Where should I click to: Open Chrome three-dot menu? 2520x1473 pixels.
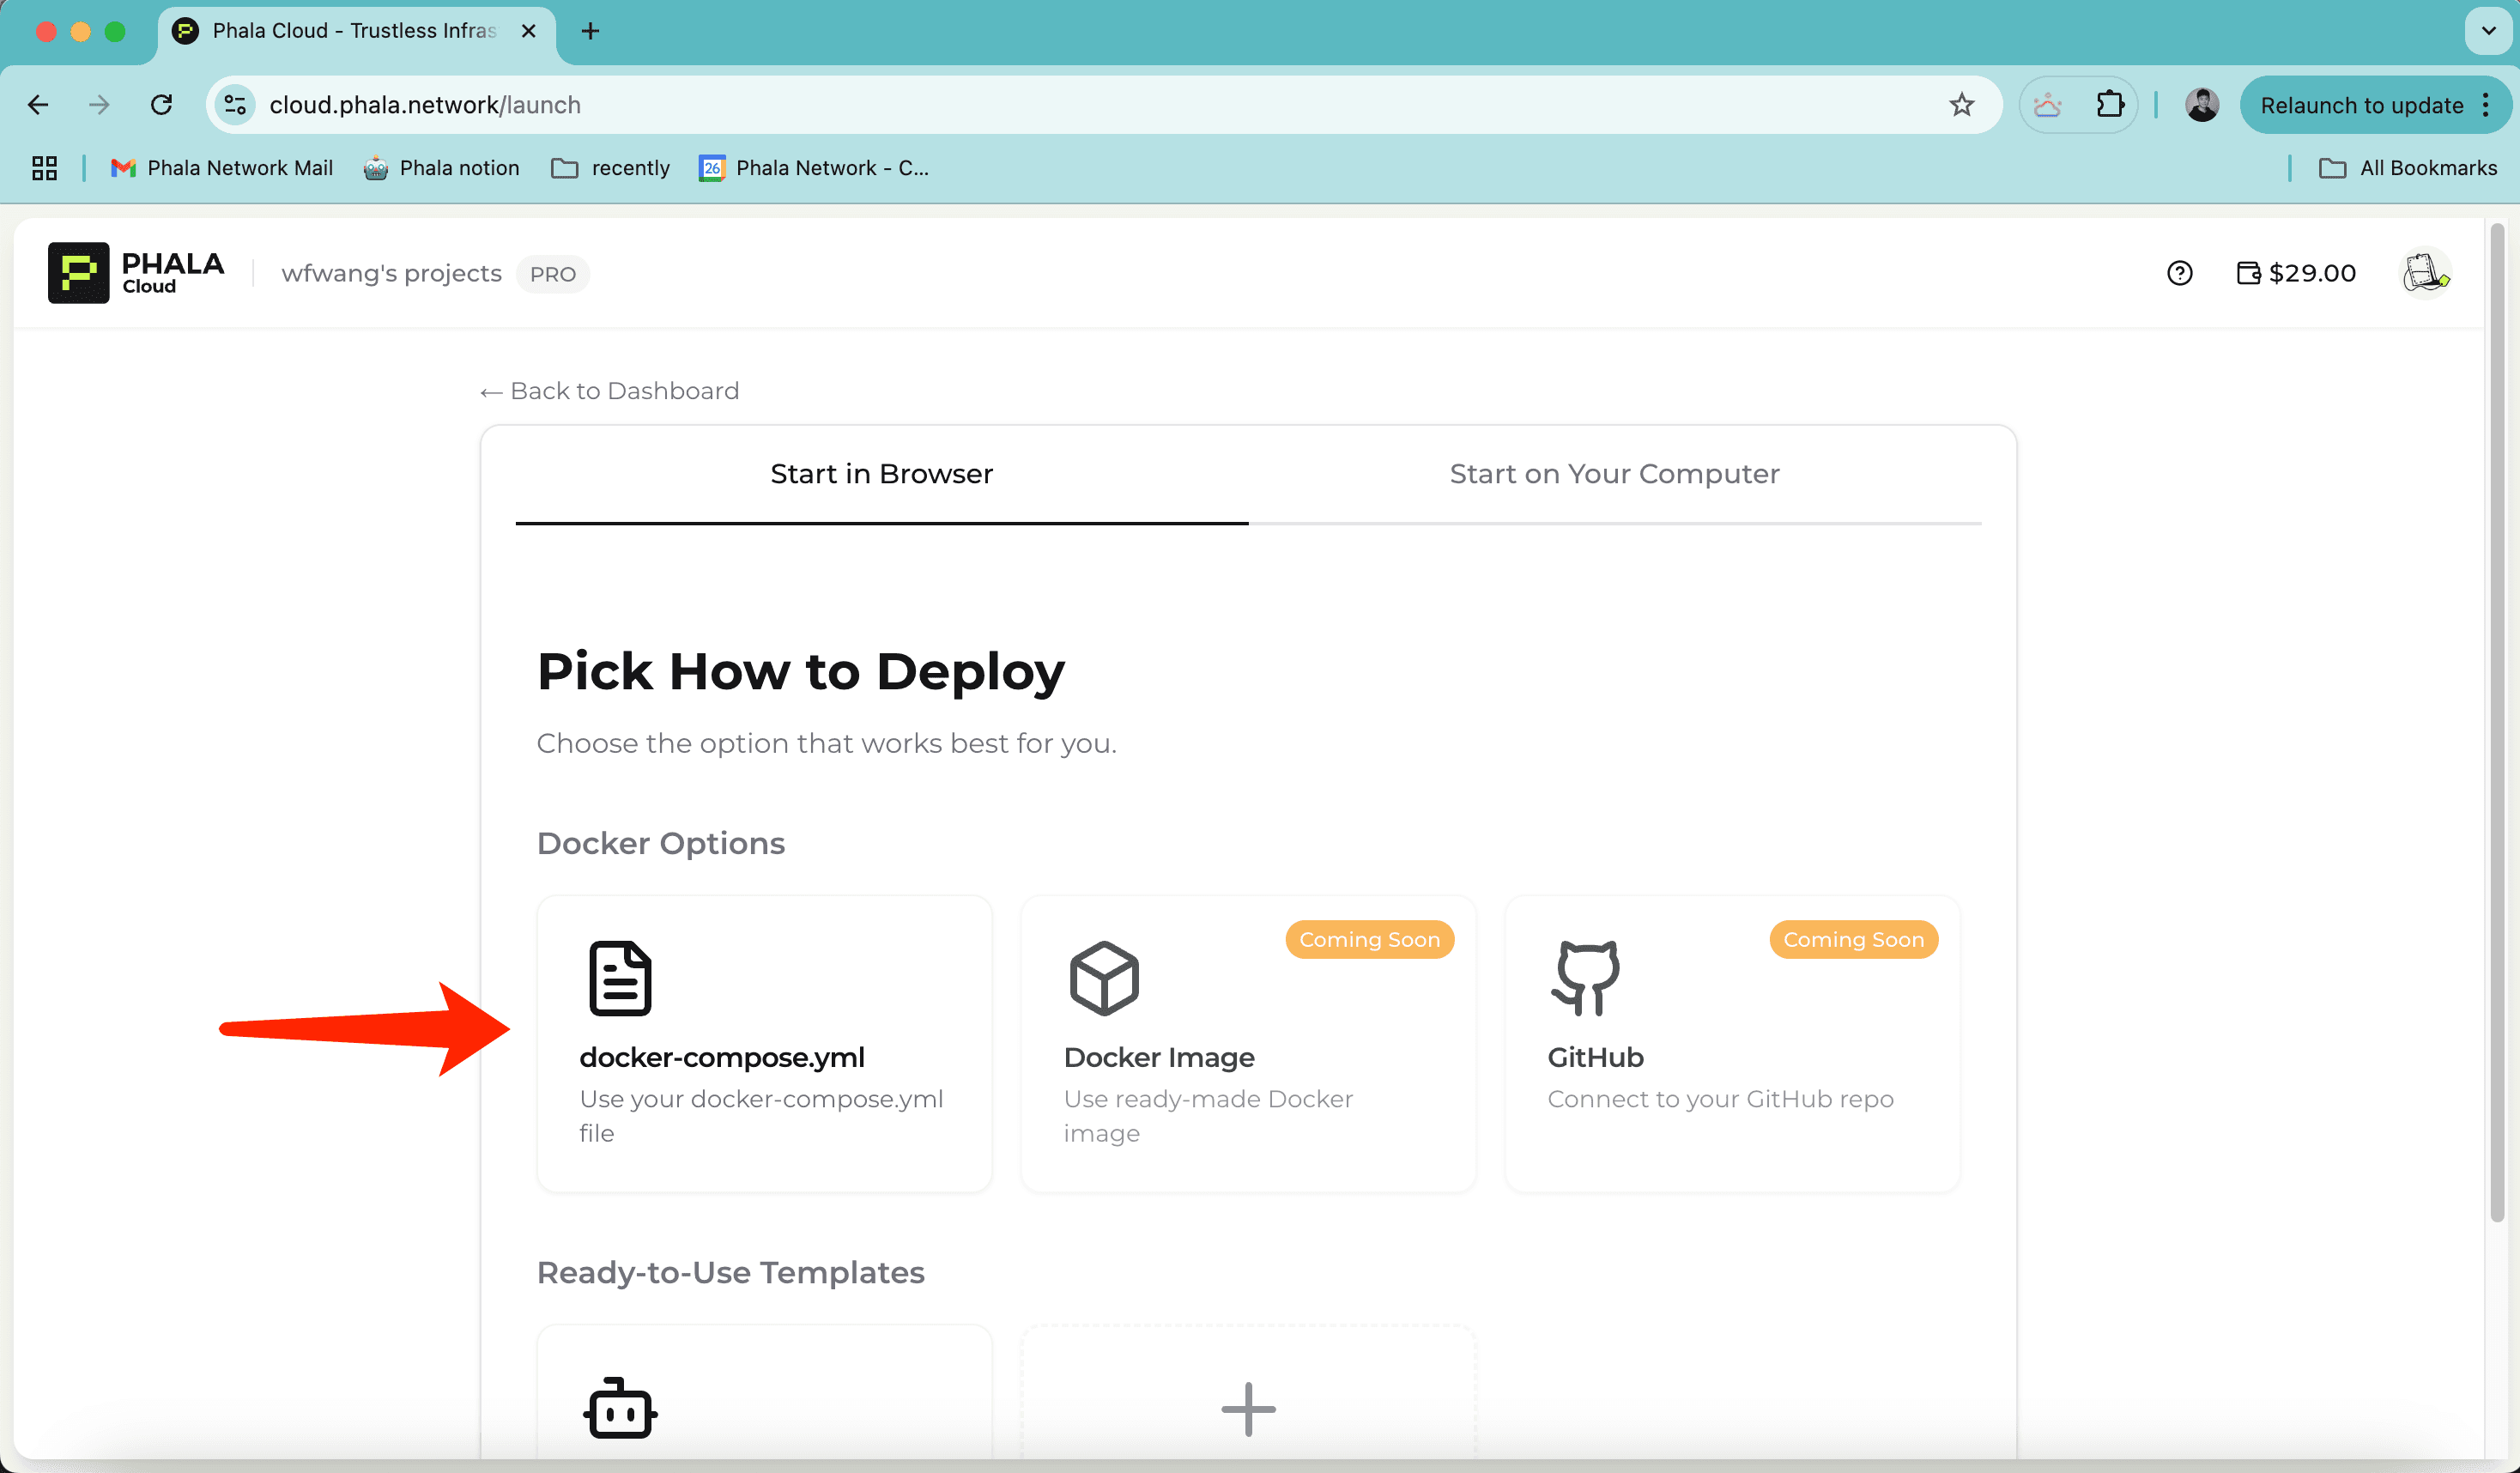click(x=2486, y=105)
